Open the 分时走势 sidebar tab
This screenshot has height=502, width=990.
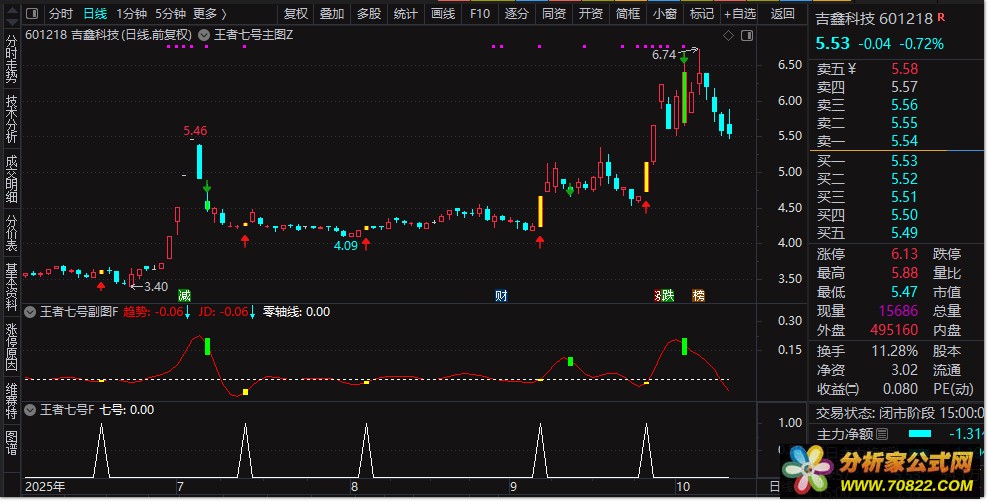pos(11,58)
